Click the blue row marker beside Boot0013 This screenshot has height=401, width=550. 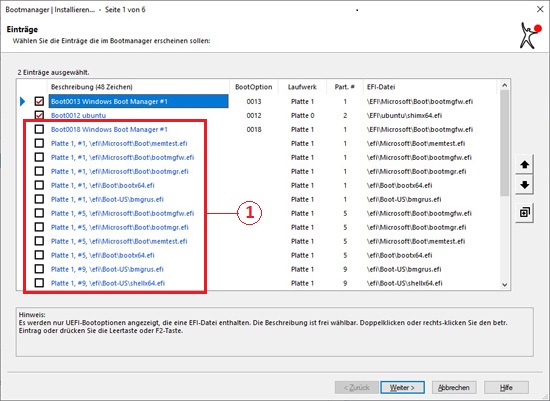(x=23, y=102)
